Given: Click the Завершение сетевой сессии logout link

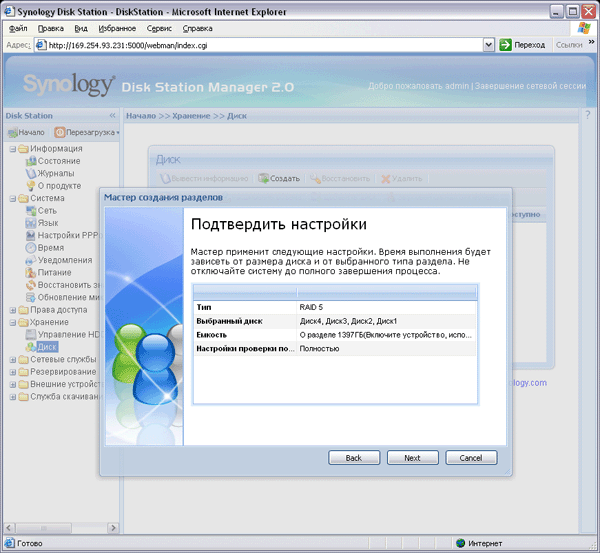Looking at the screenshot, I should click(530, 86).
